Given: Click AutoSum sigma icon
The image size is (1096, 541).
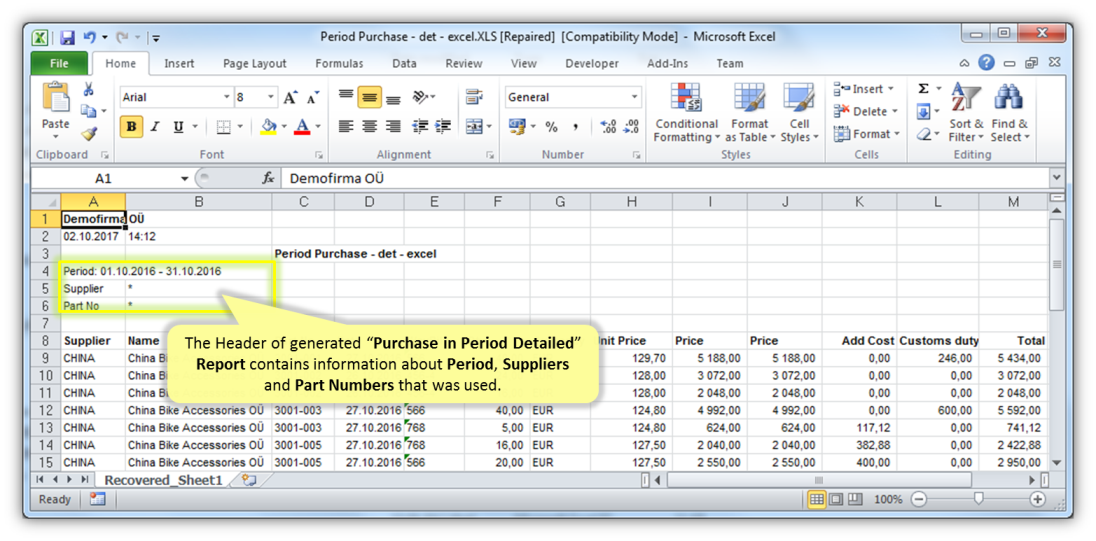Looking at the screenshot, I should 923,89.
